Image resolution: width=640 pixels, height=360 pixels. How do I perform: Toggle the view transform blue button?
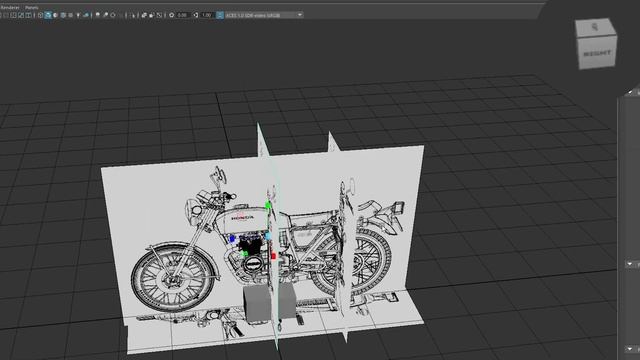(x=220, y=15)
